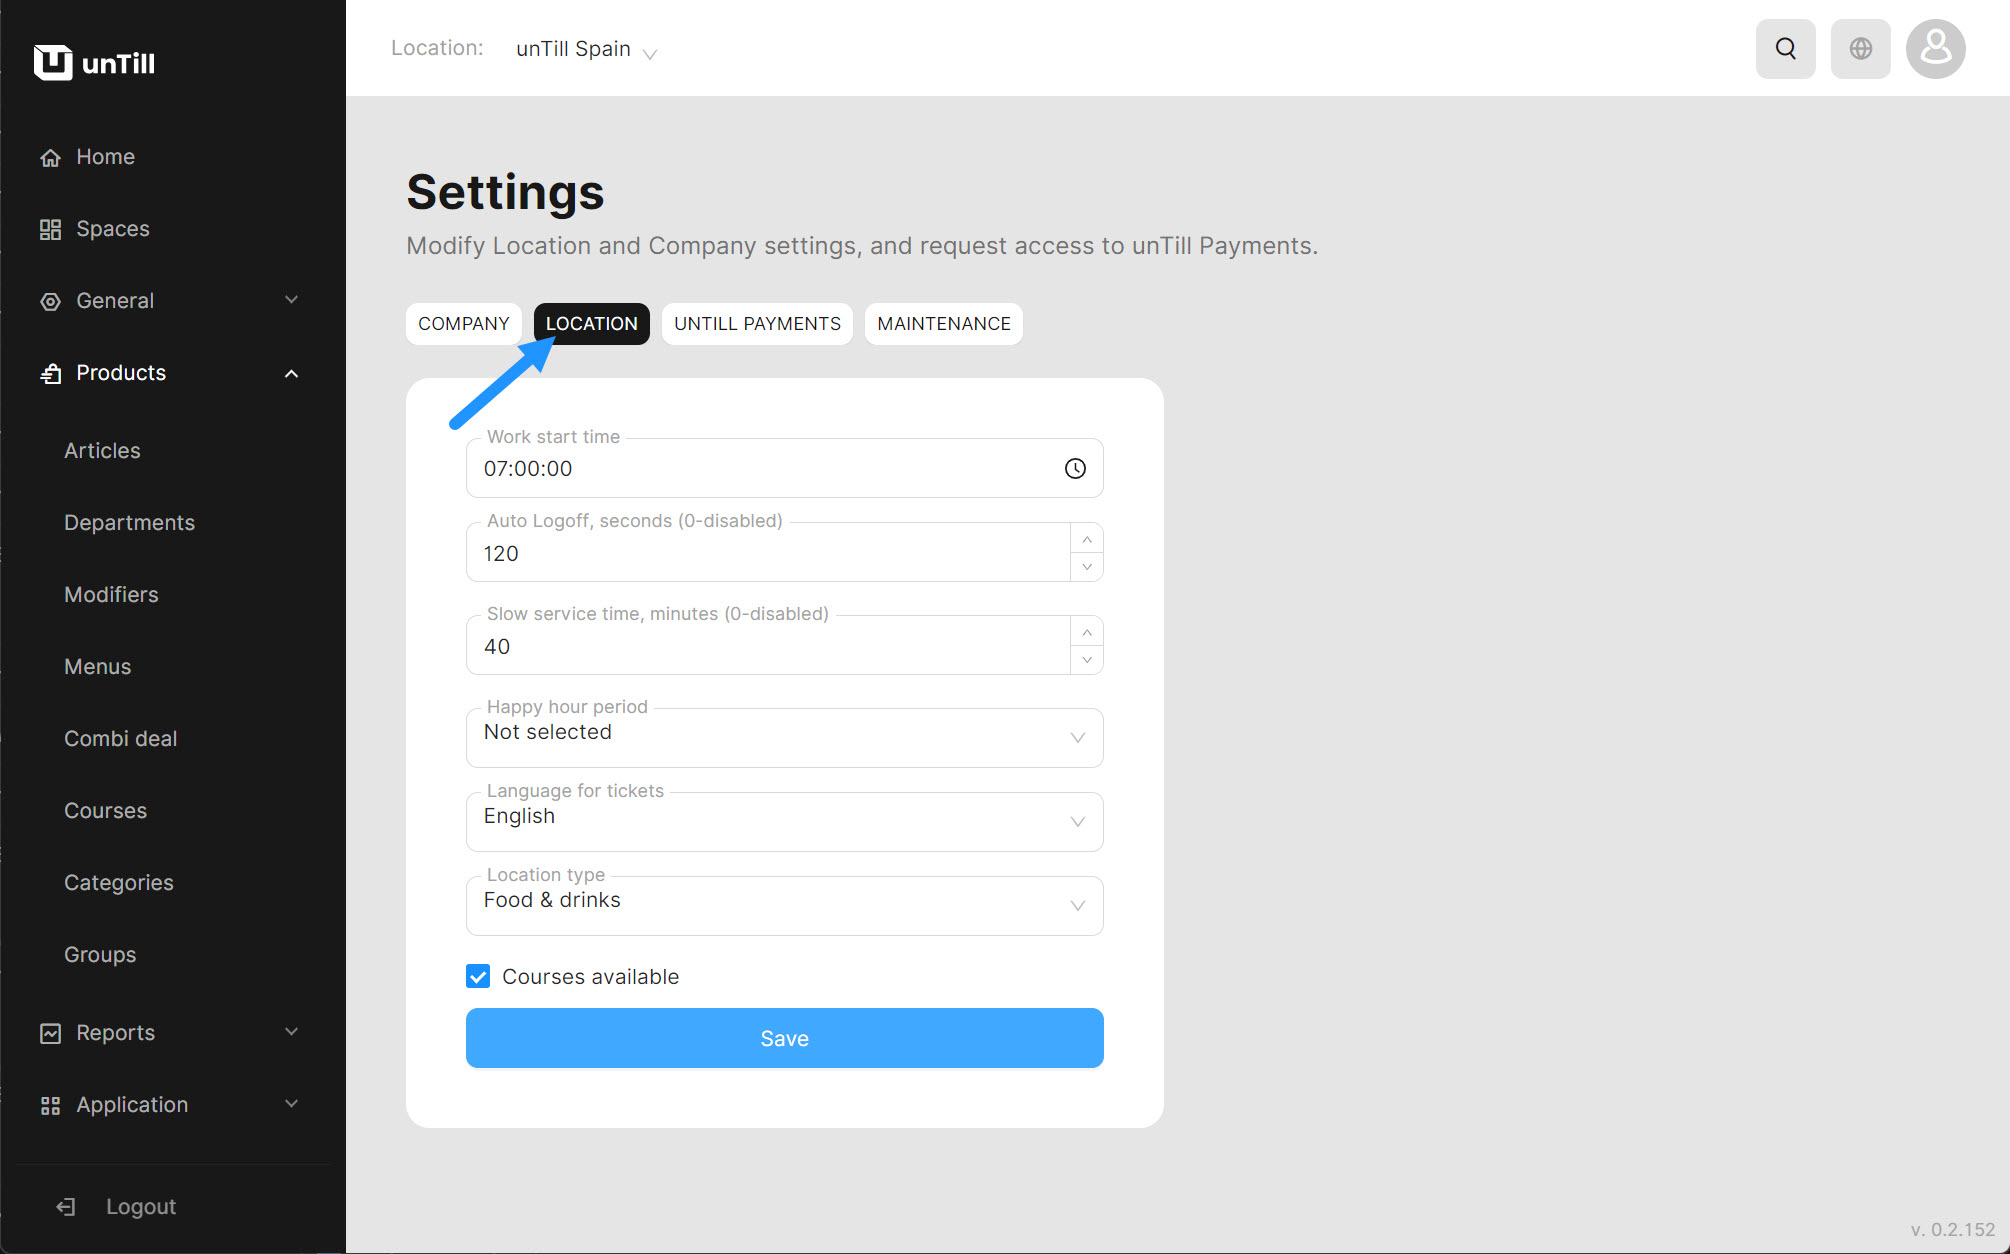Open the Happy hour period dropdown
Image resolution: width=2010 pixels, height=1254 pixels.
pyautogui.click(x=784, y=737)
